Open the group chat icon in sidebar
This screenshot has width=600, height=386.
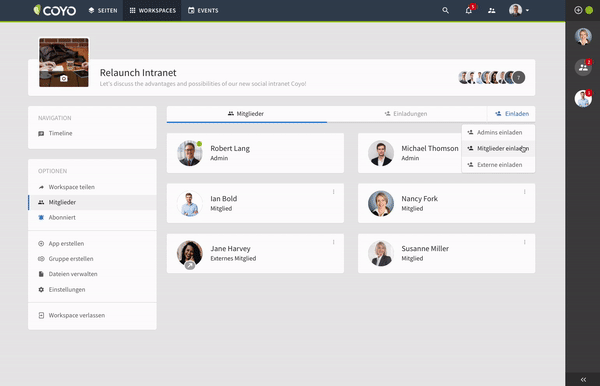(x=583, y=67)
